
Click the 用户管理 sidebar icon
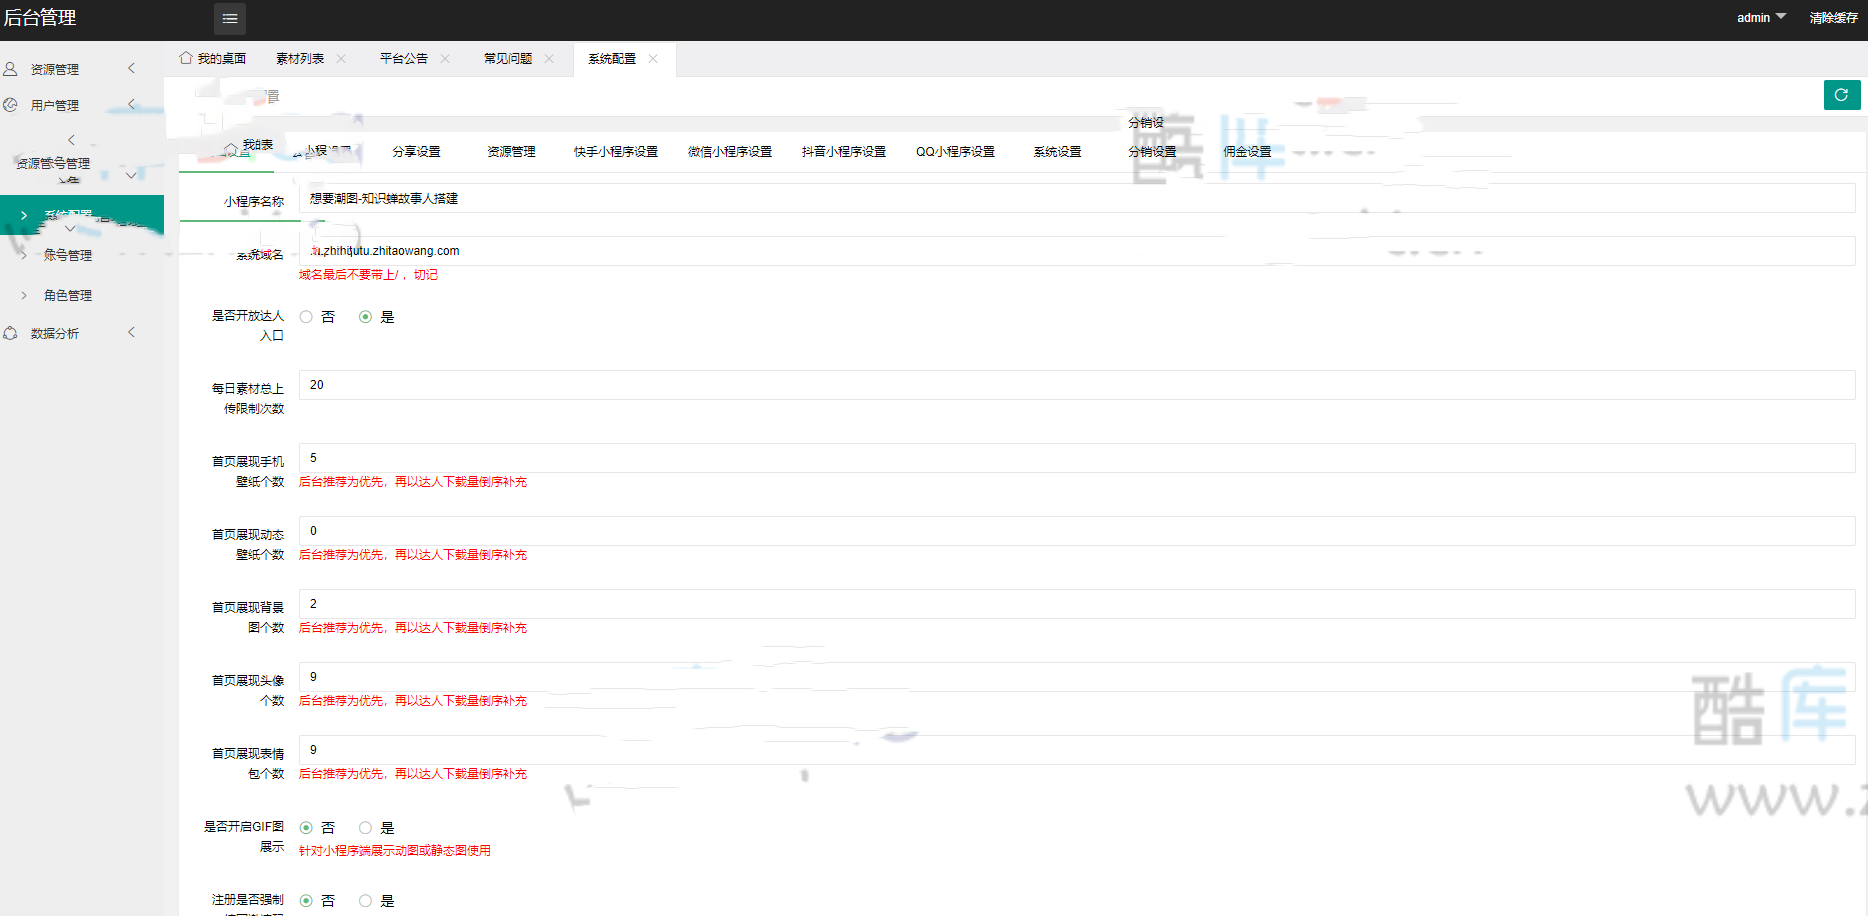coord(11,105)
